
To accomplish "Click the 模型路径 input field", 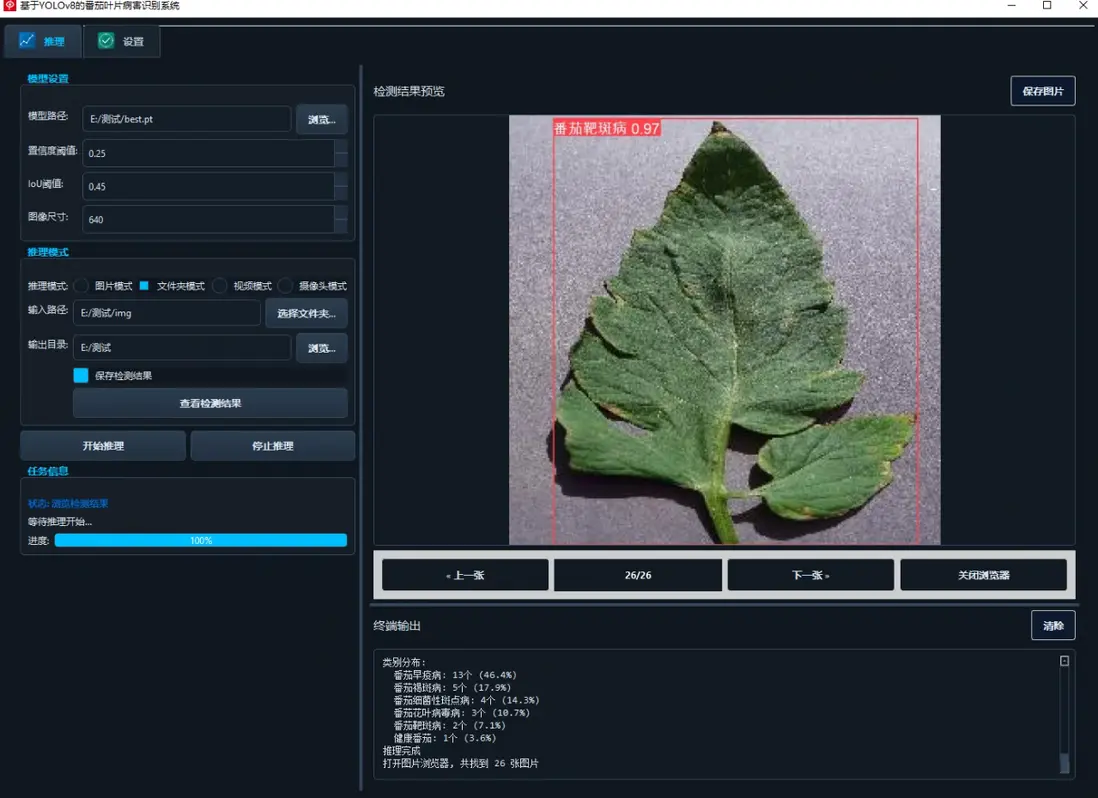I will tap(186, 119).
